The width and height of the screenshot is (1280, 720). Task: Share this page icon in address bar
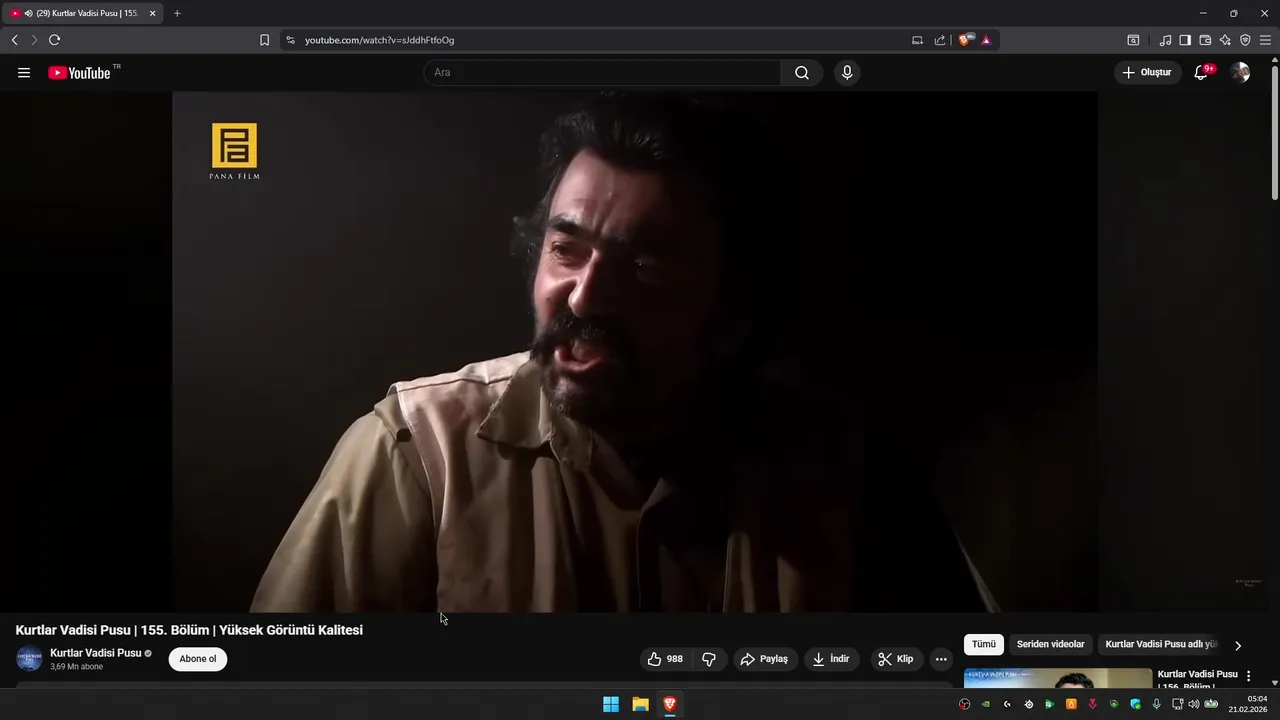pyautogui.click(x=940, y=40)
